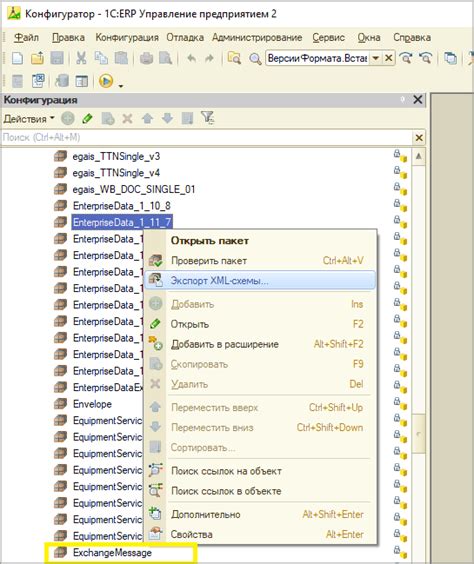
Task: Click the New document toolbar icon
Action: coord(17,58)
